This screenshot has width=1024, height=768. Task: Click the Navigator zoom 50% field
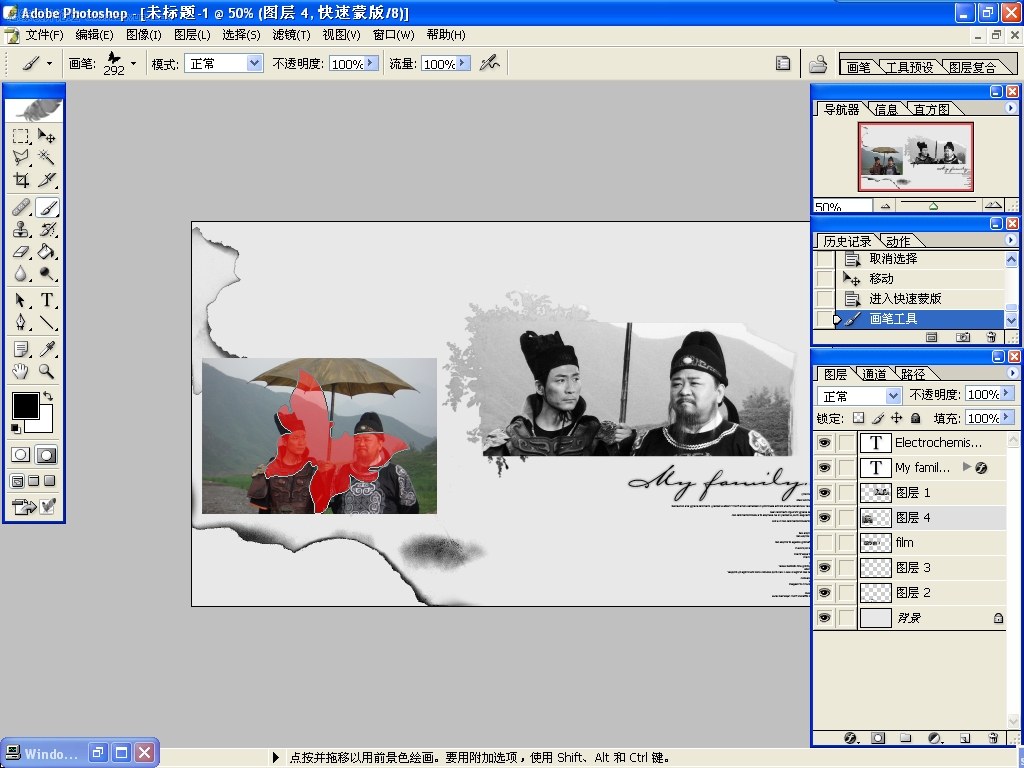[842, 206]
